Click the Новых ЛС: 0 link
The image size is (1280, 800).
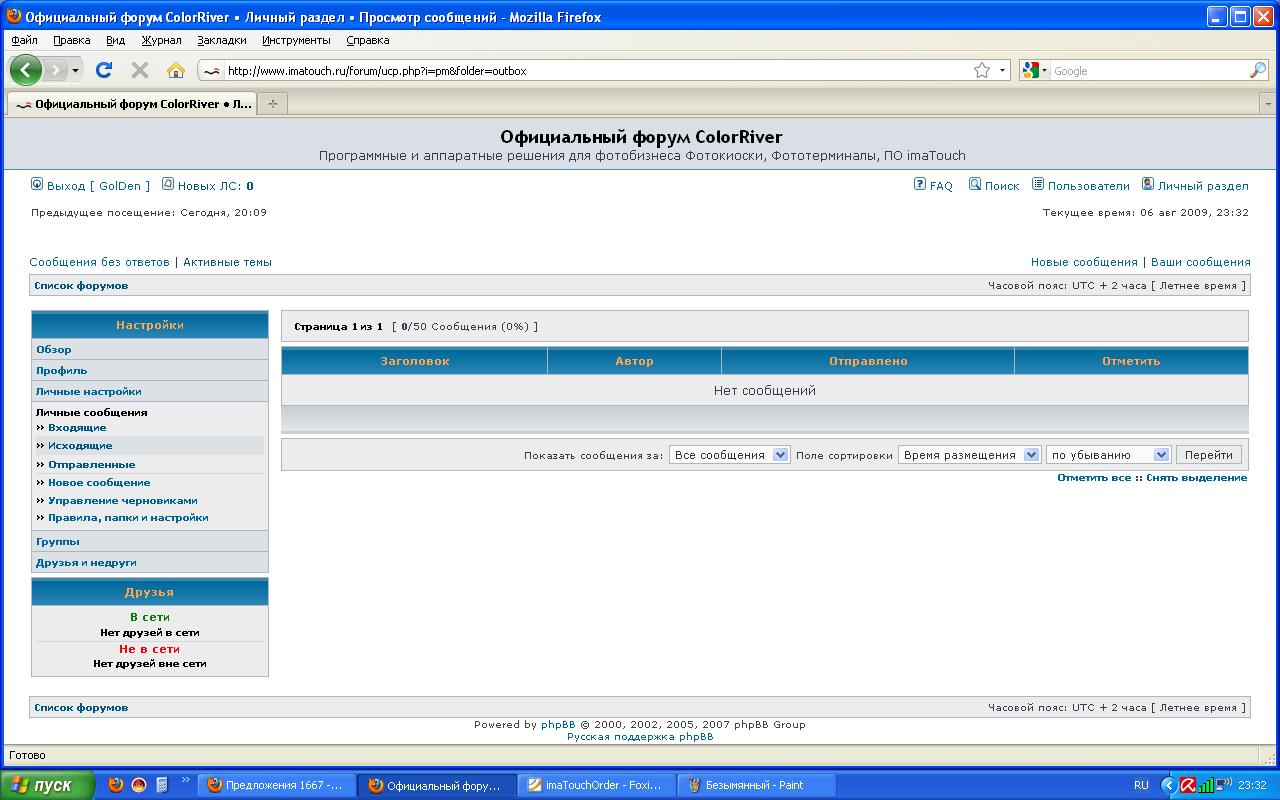point(215,186)
